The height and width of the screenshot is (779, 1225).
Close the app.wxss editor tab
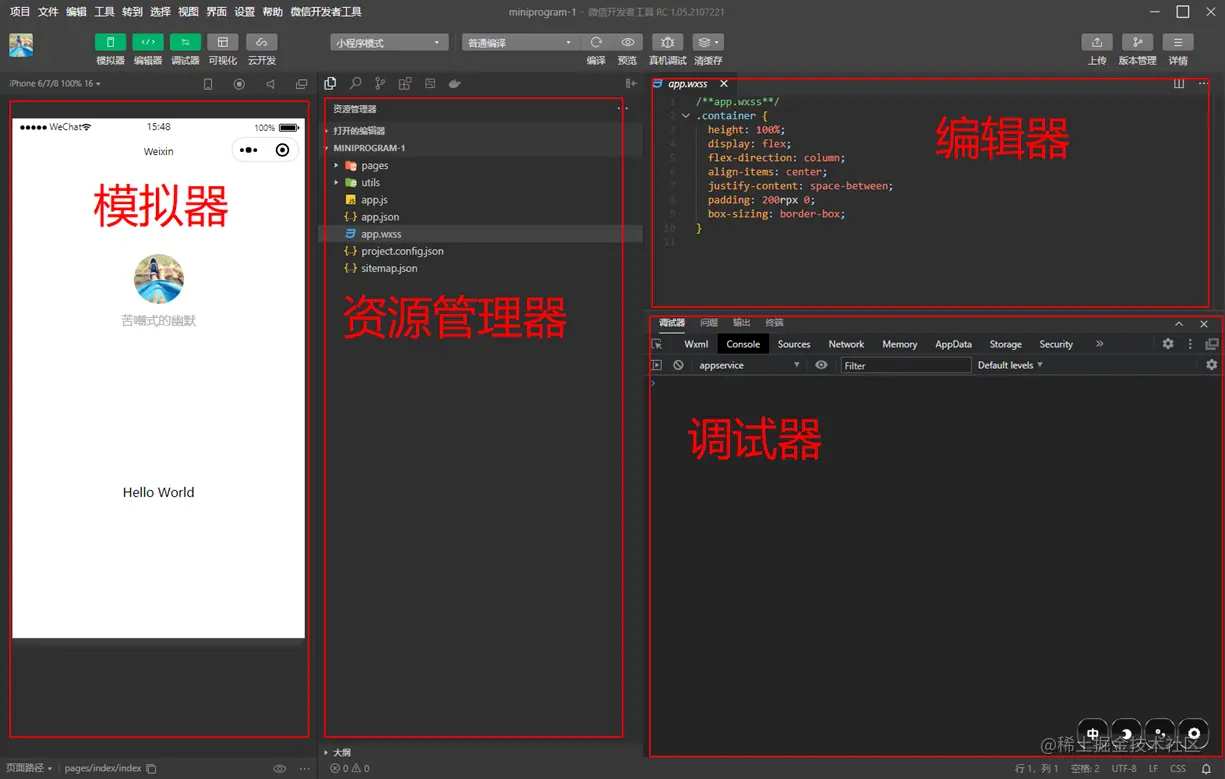coord(724,84)
